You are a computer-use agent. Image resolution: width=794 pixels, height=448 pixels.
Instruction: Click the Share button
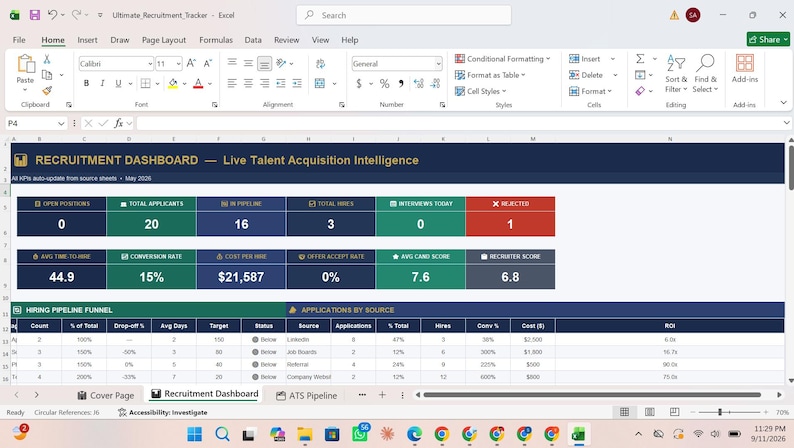tap(768, 39)
